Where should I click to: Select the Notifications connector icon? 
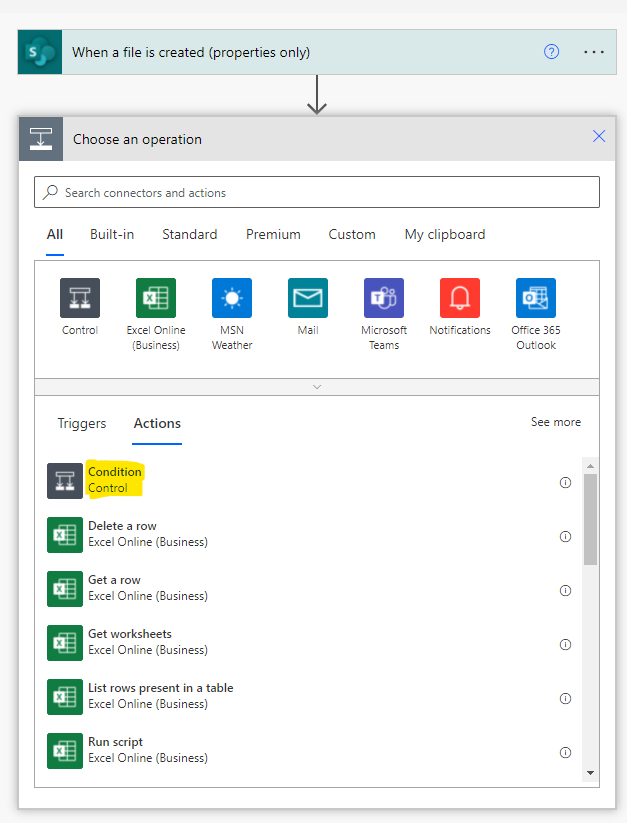(460, 298)
